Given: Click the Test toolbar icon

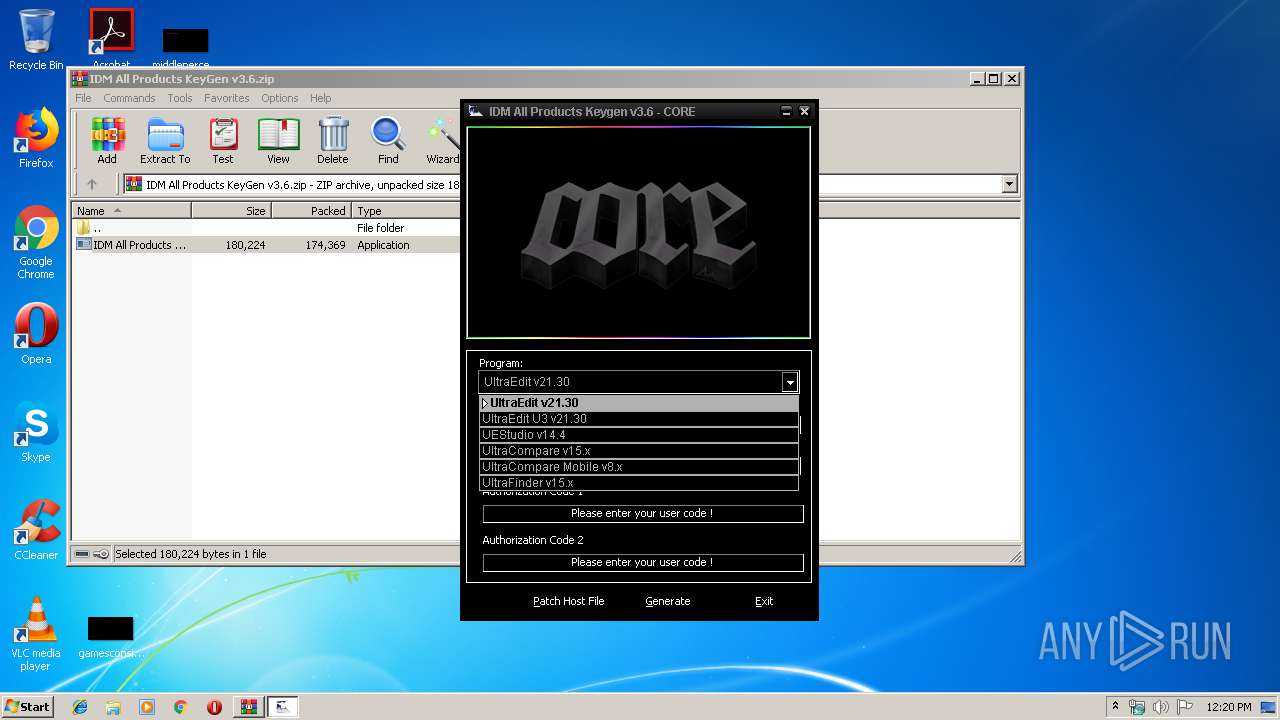Looking at the screenshot, I should coord(223,140).
